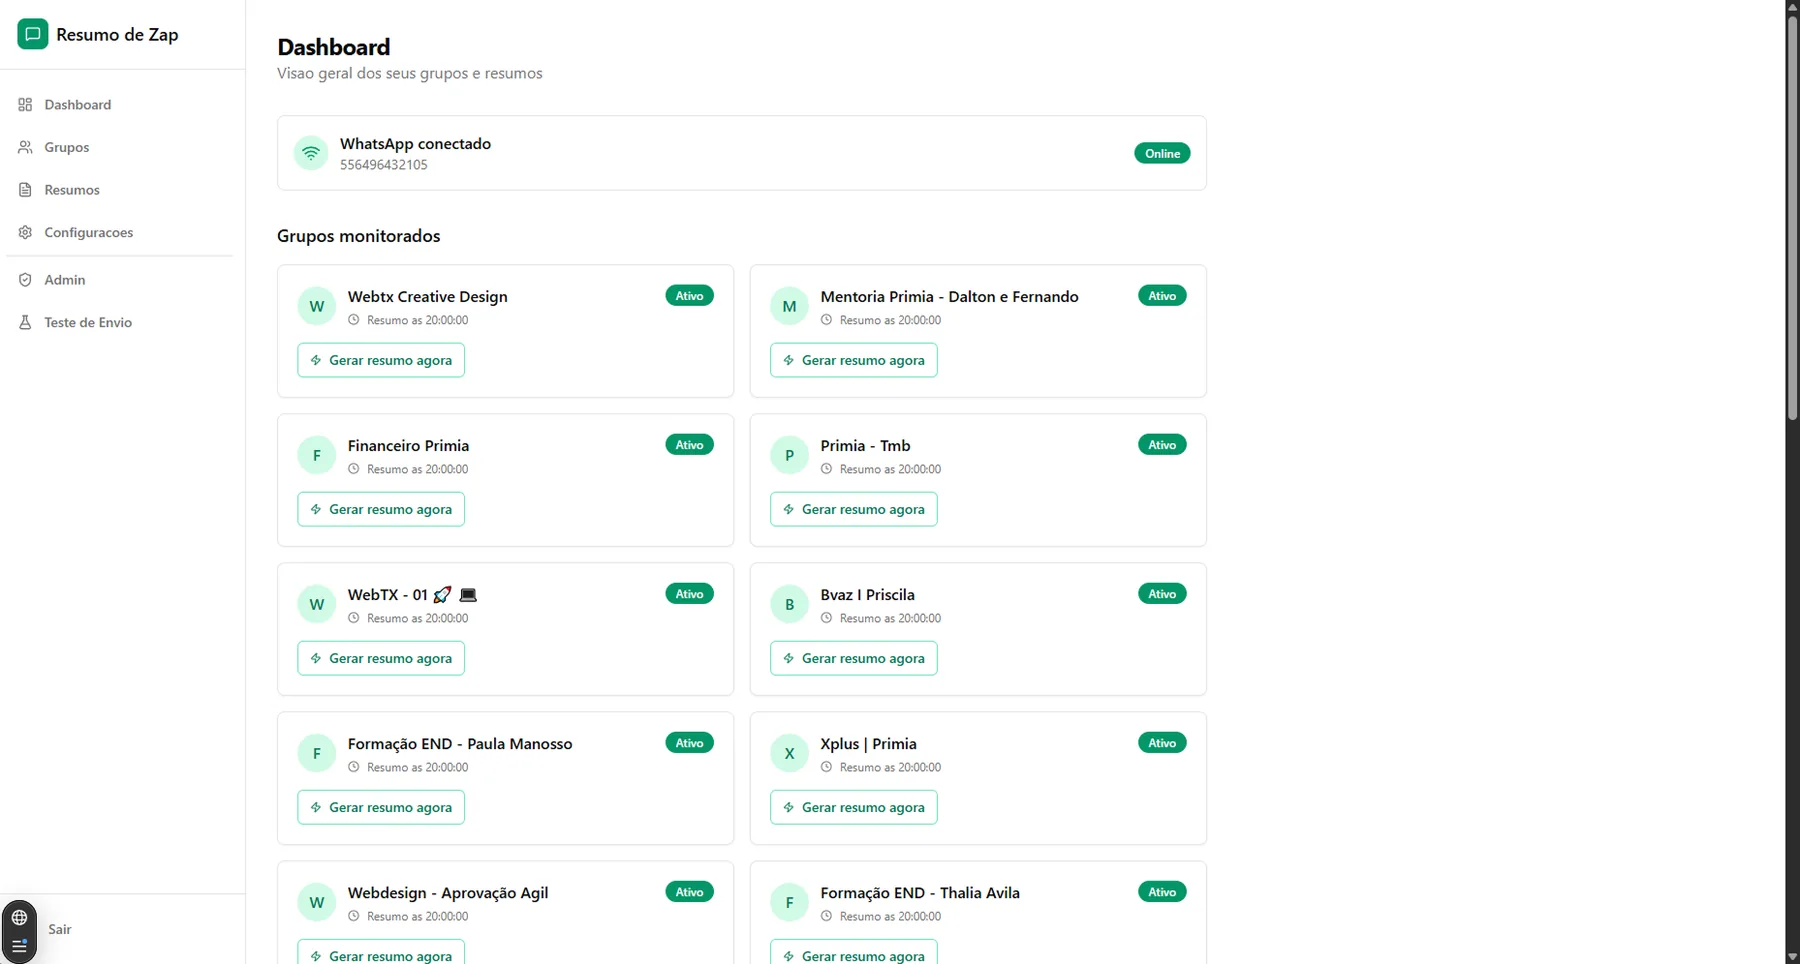The width and height of the screenshot is (1800, 964).
Task: Click the W avatar of Webdesign - Aprovação Agil
Action: pyautogui.click(x=317, y=902)
